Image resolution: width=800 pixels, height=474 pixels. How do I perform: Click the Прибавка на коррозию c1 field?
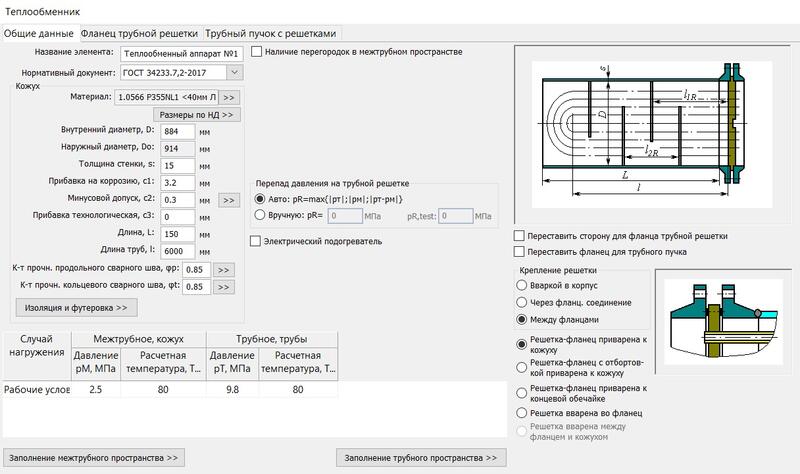pos(178,183)
